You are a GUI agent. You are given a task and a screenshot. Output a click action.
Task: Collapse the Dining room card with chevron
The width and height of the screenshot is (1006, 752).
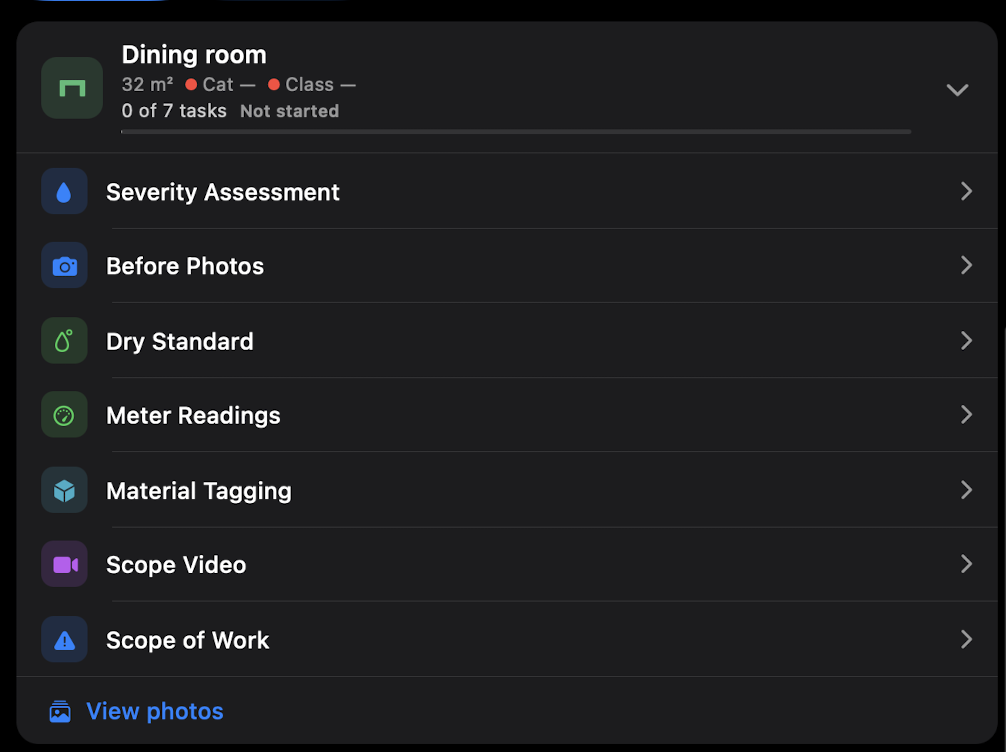(x=957, y=90)
